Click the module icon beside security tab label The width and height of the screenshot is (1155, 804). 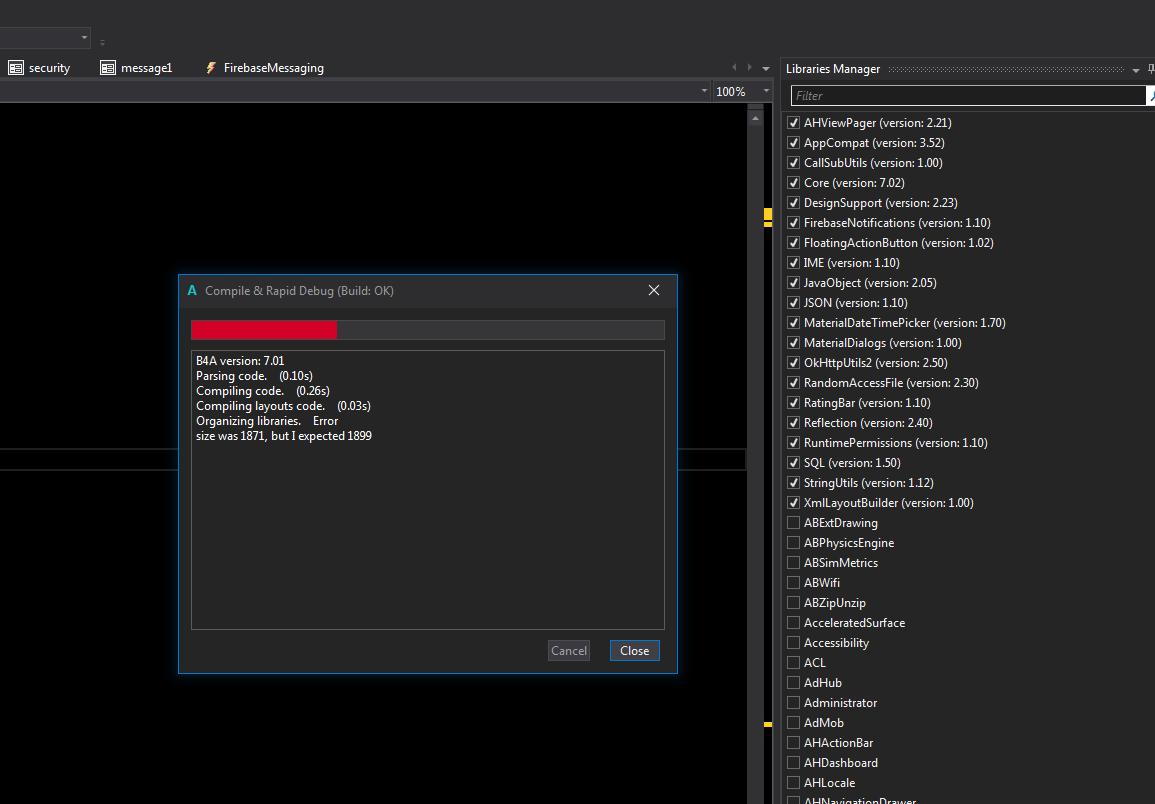coord(14,68)
